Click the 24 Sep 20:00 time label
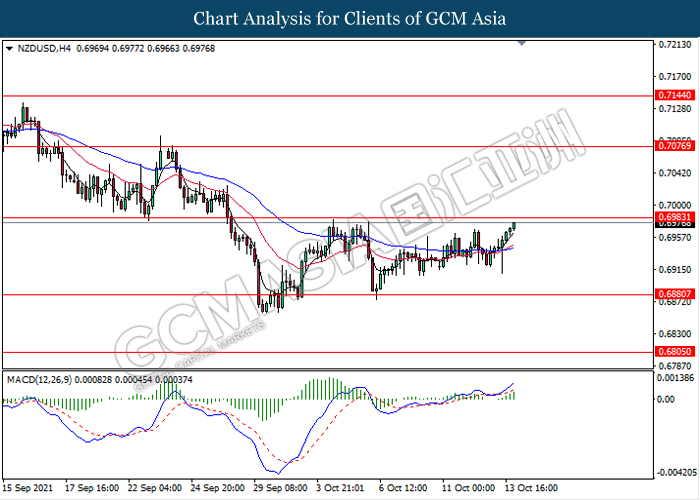The width and height of the screenshot is (700, 500). [217, 488]
